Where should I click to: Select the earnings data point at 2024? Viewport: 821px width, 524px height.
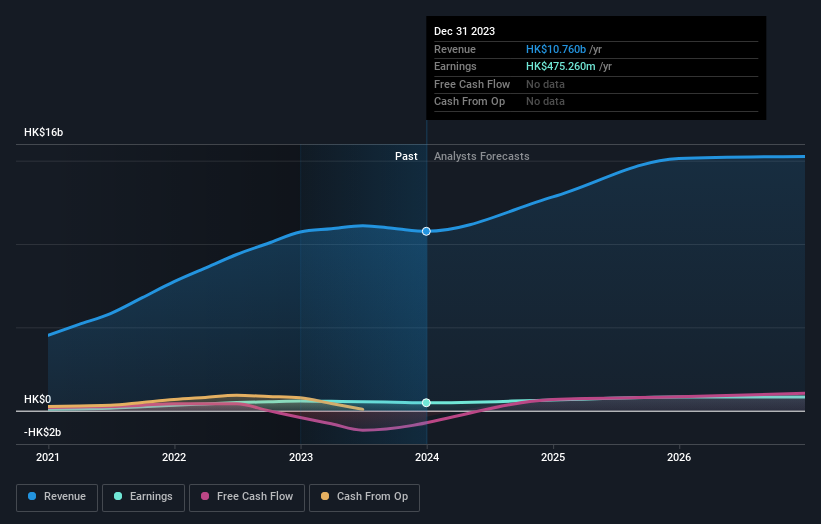[x=426, y=403]
